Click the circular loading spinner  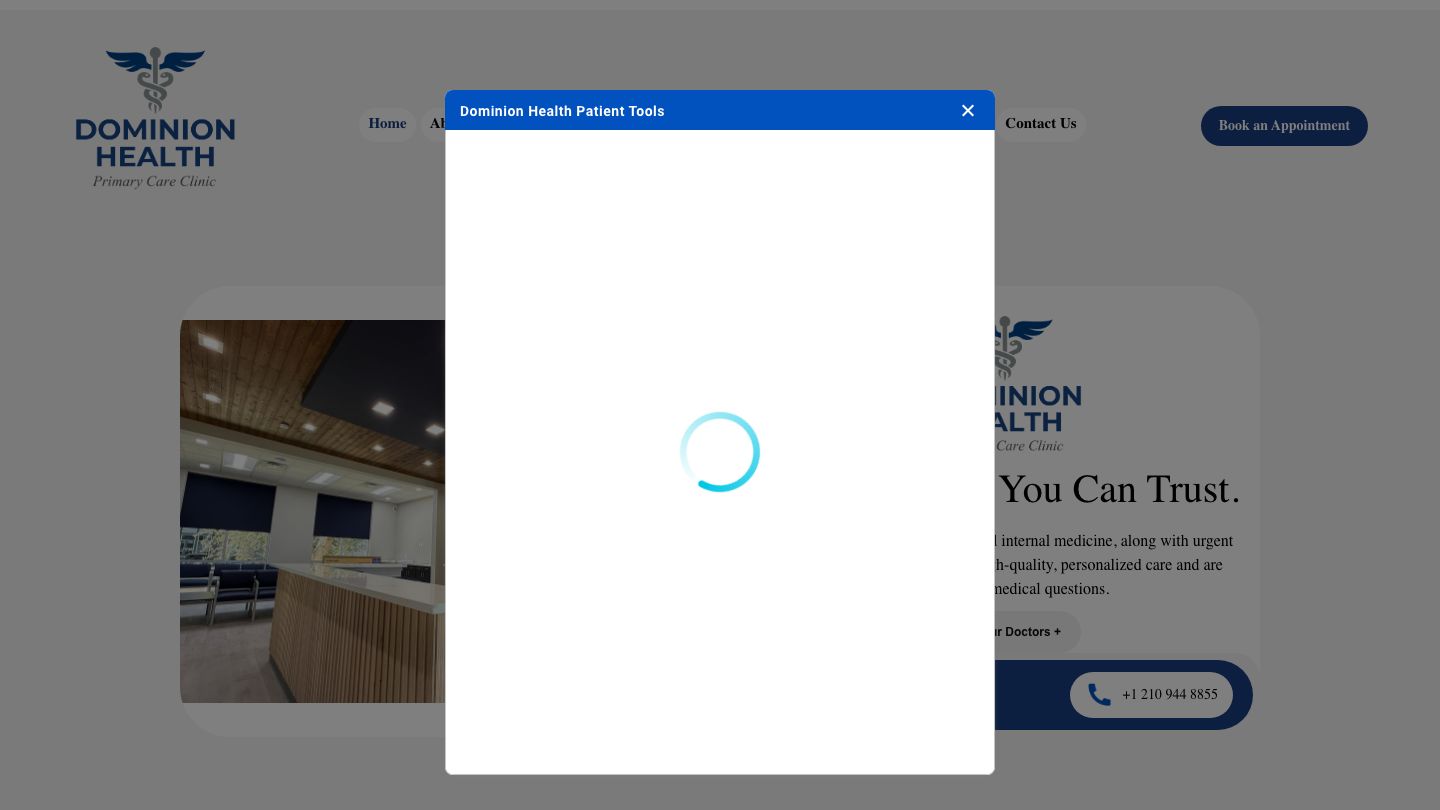click(719, 452)
